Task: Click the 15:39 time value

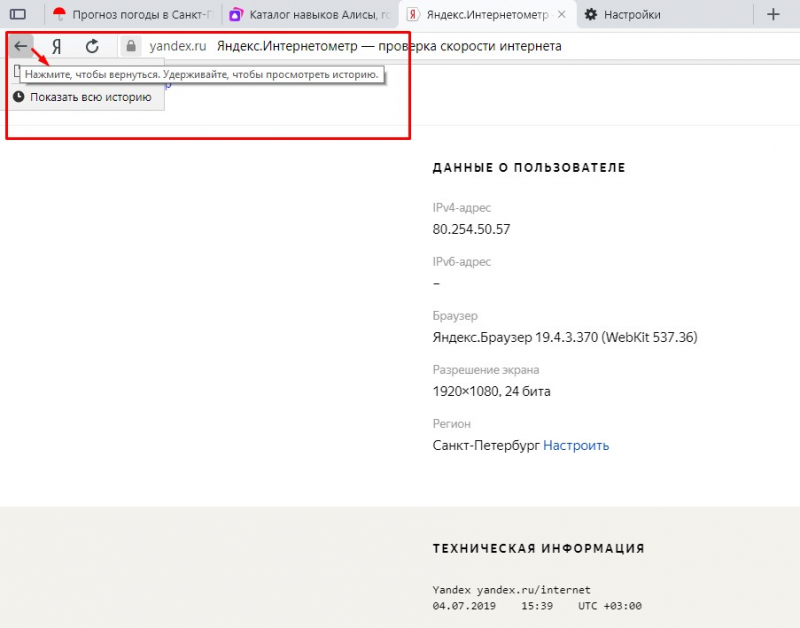Action: (537, 606)
